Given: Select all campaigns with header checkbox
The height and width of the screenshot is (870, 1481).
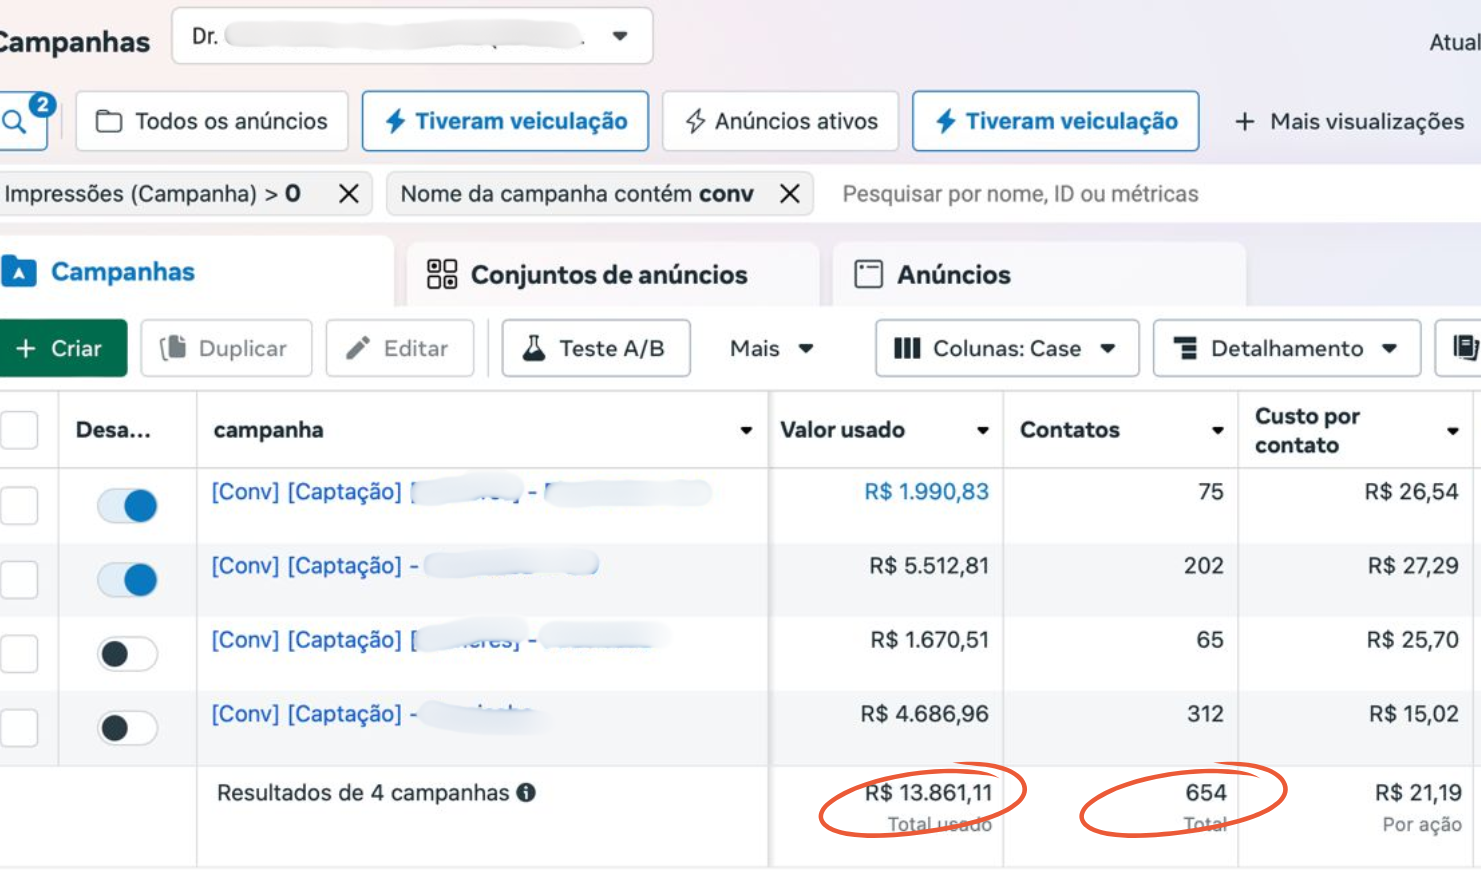Looking at the screenshot, I should 19,430.
